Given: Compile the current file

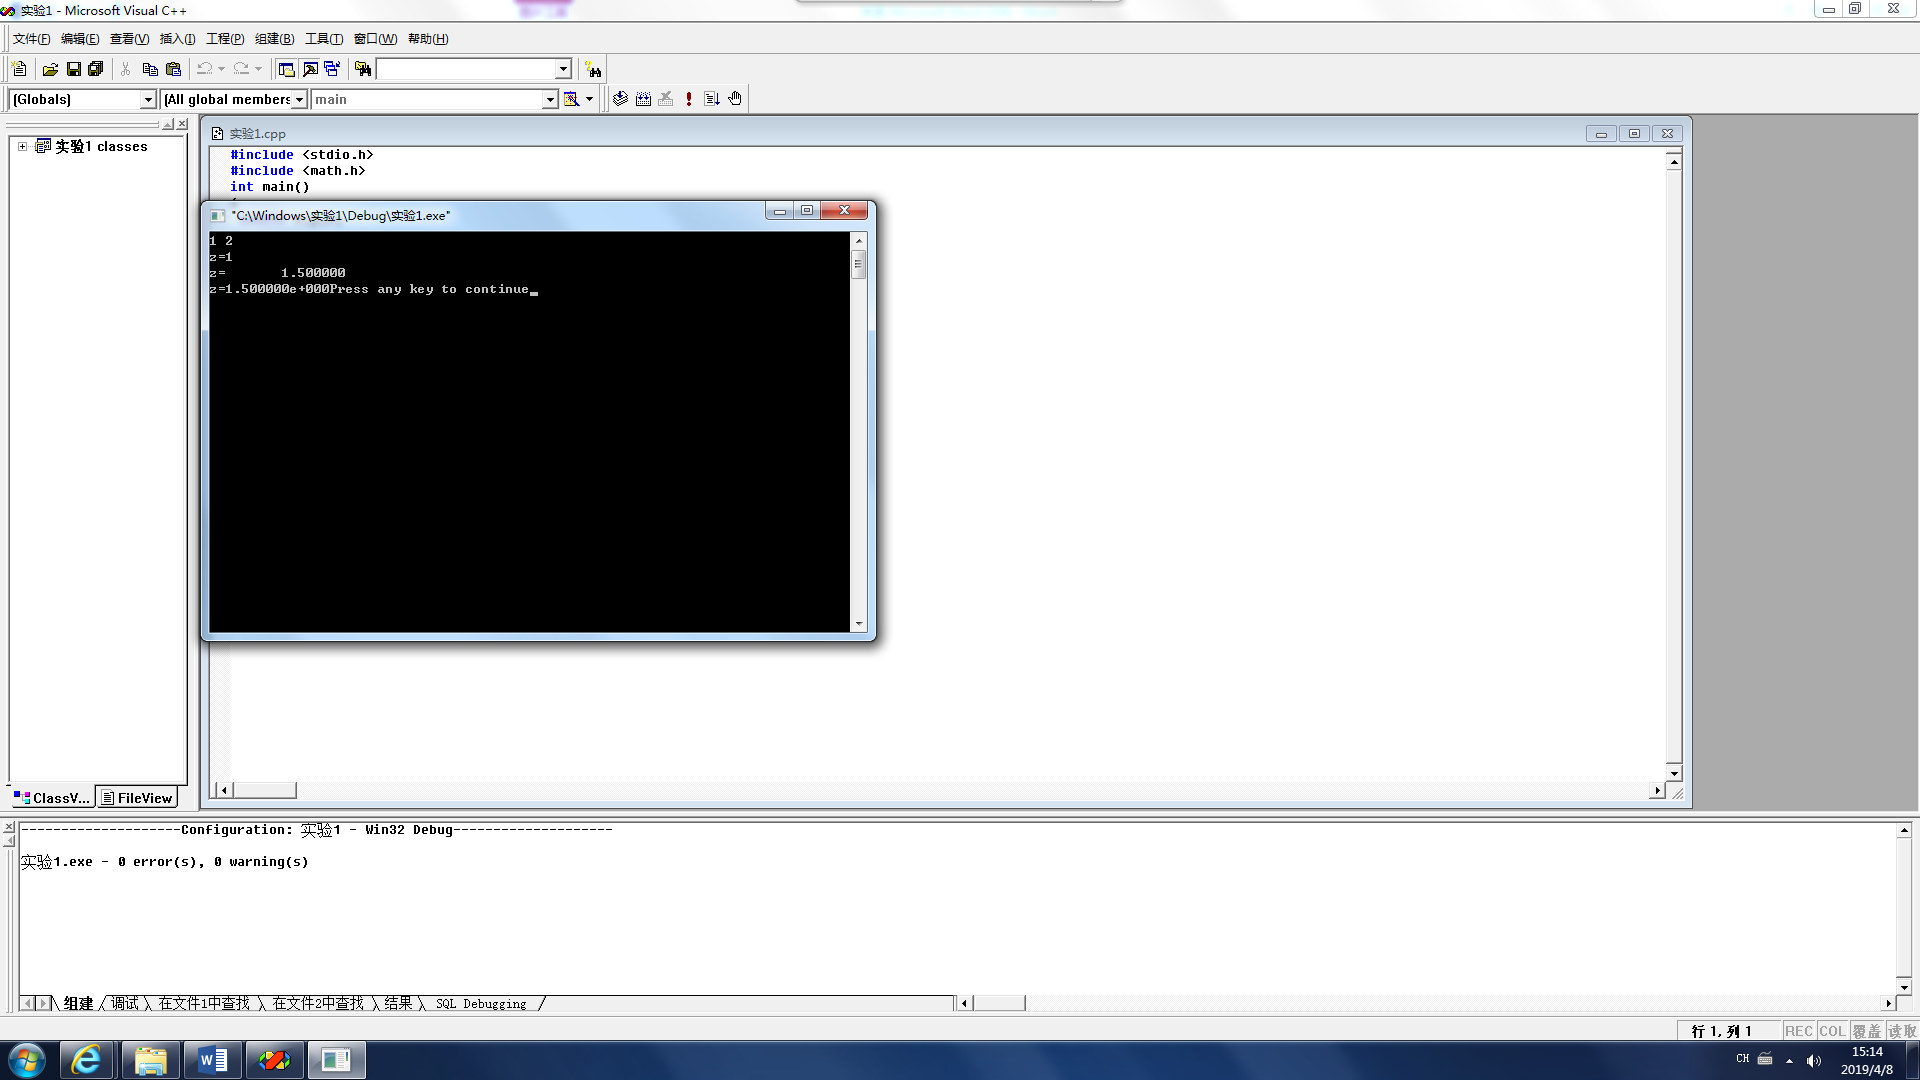Looking at the screenshot, I should [620, 99].
